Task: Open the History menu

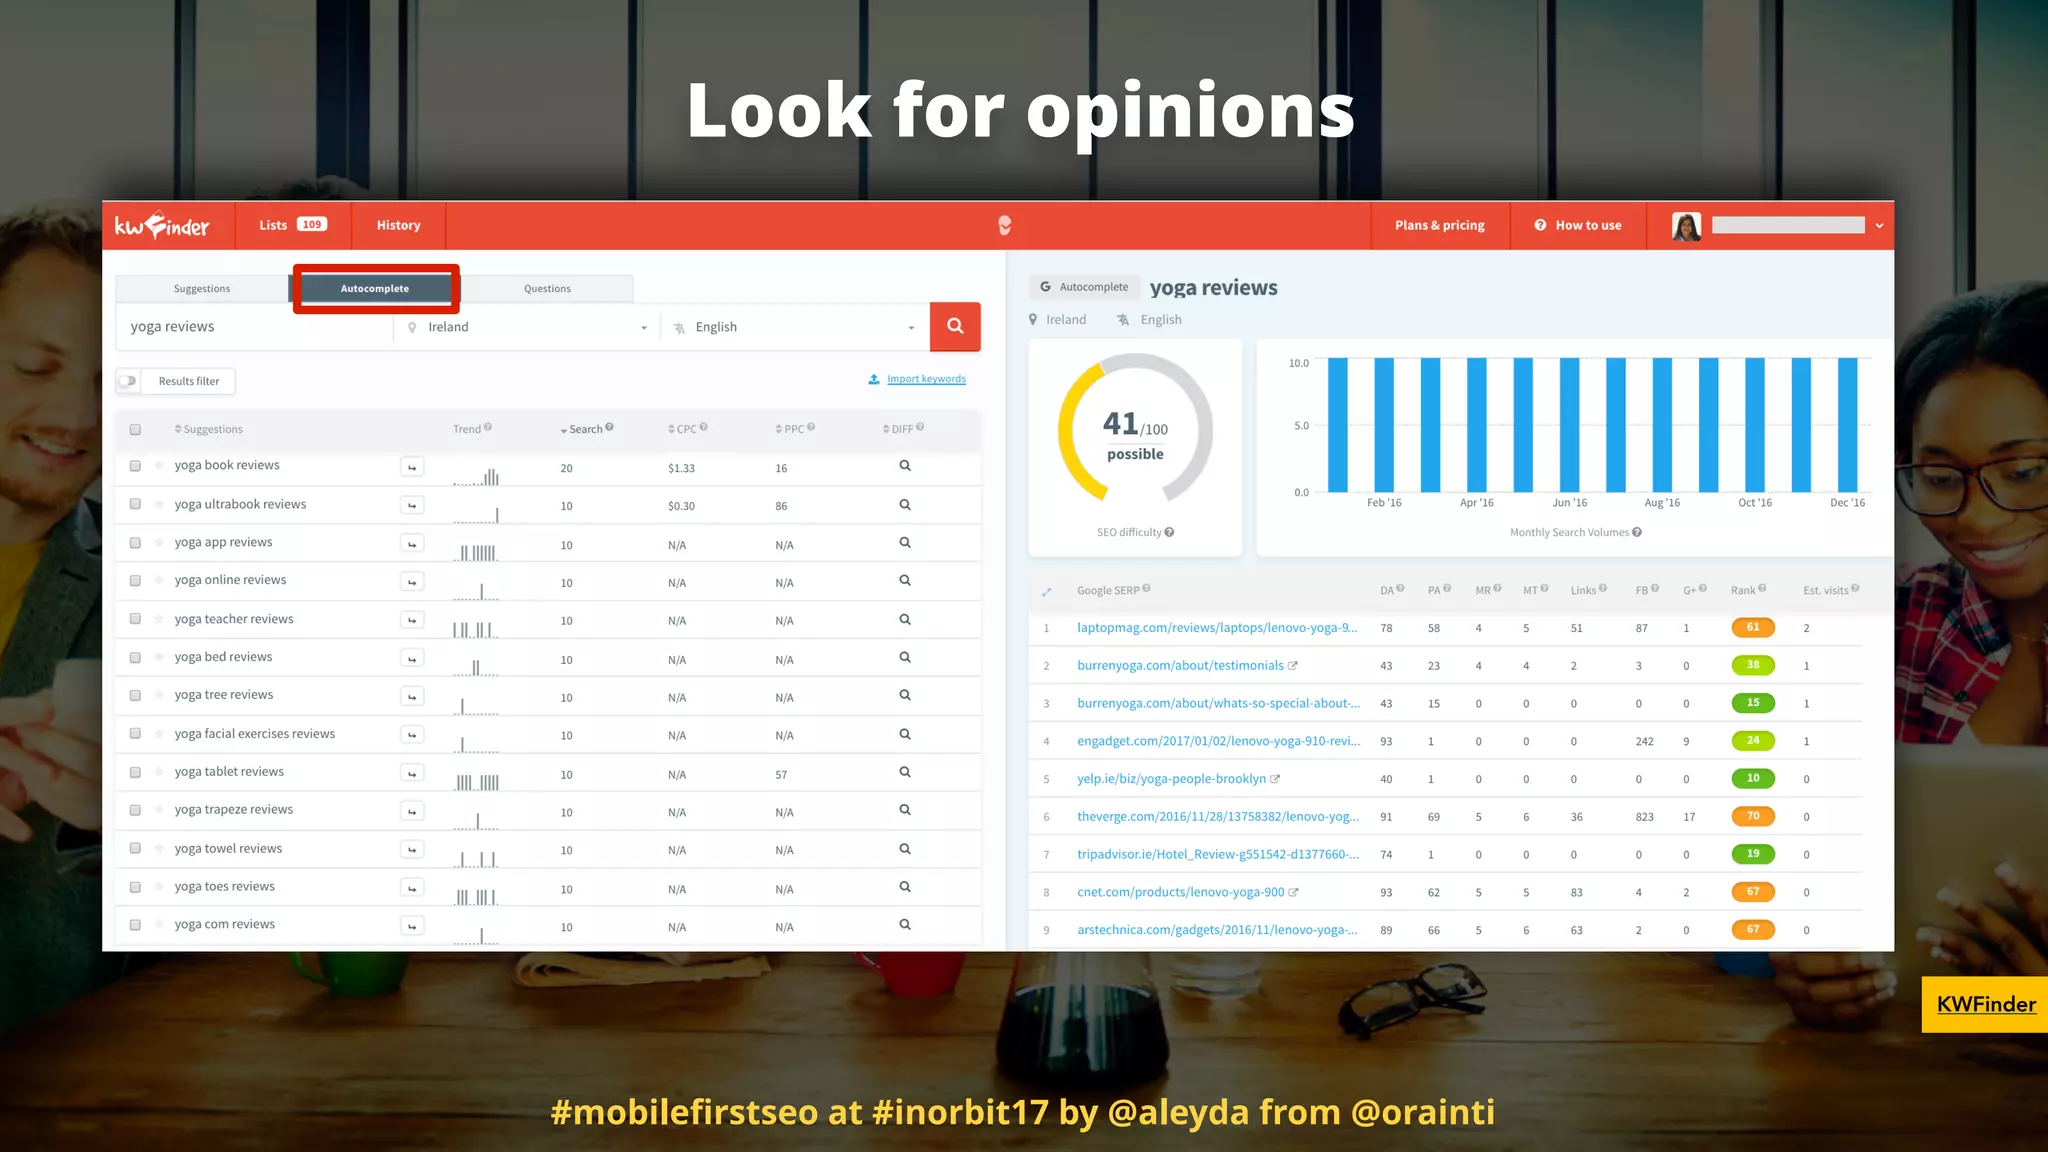Action: [398, 225]
